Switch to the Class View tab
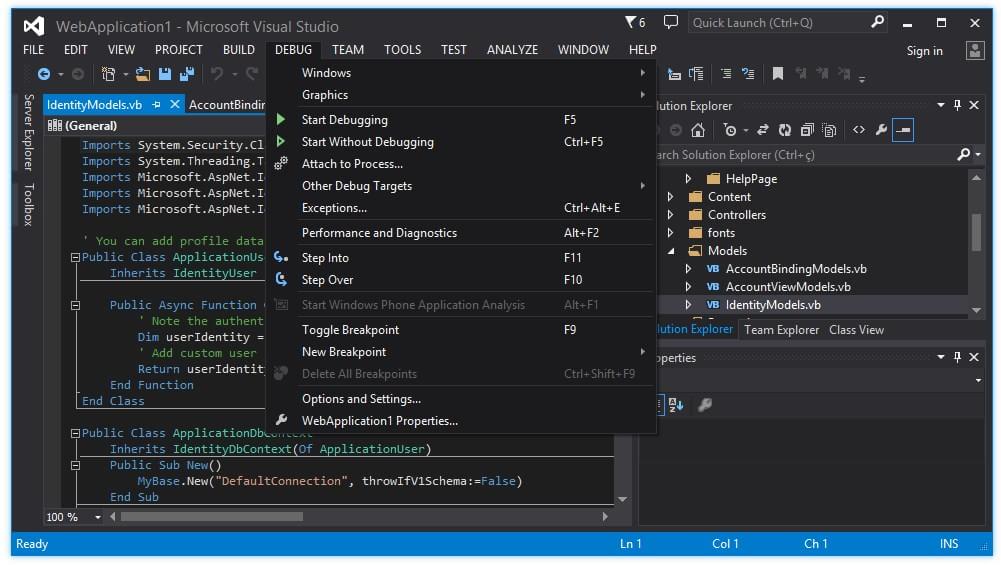 pos(856,330)
